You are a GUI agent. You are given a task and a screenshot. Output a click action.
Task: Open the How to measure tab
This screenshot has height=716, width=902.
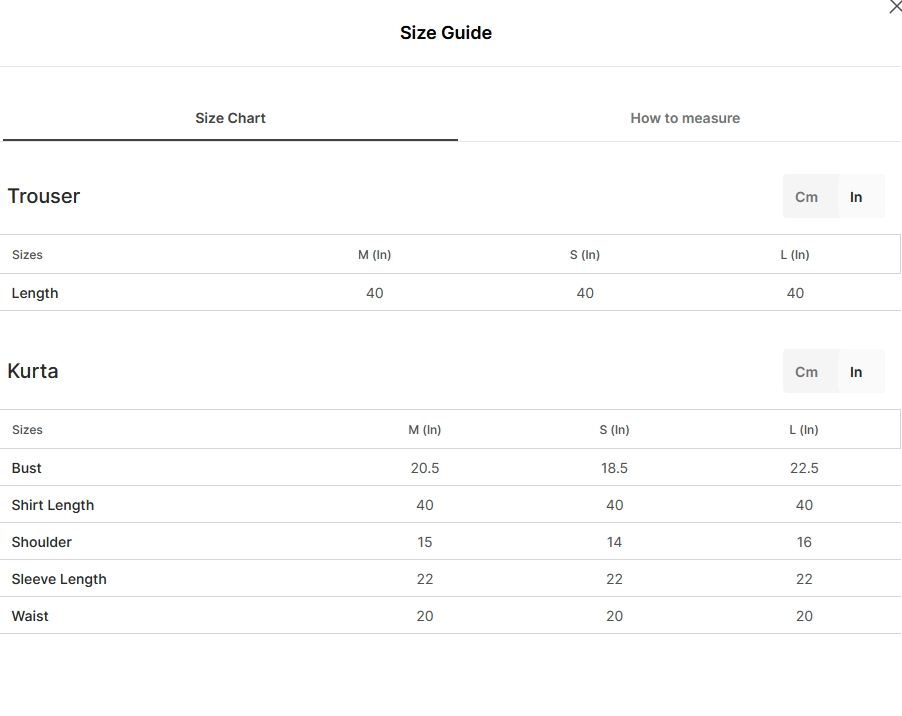[685, 118]
